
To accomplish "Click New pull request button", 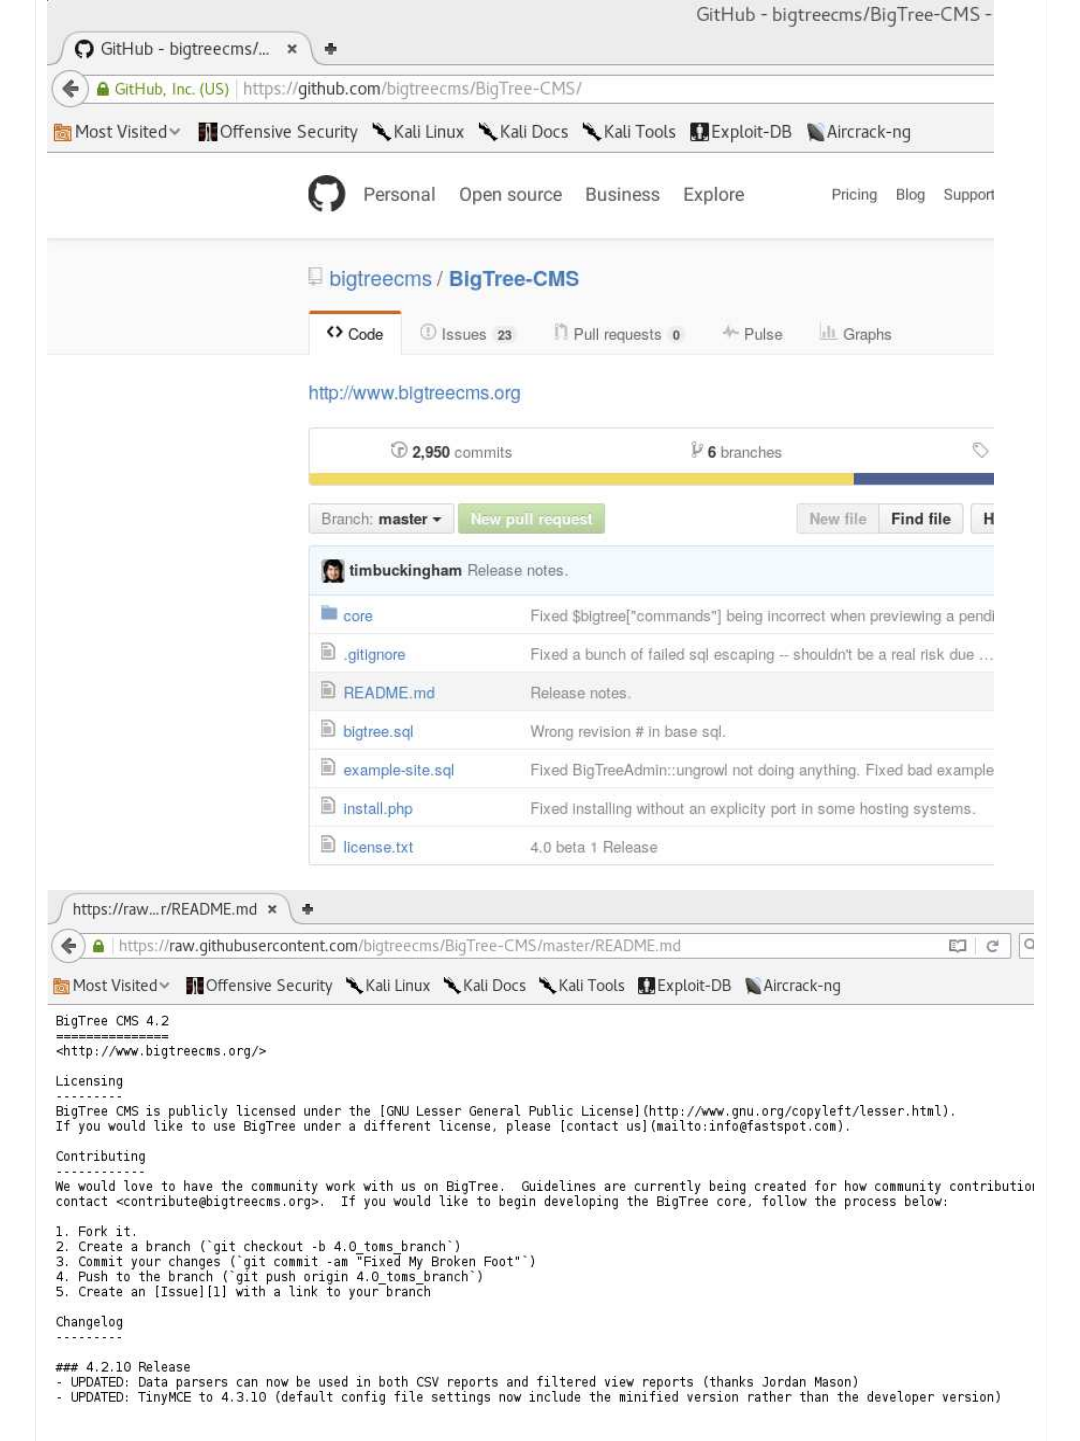I will (x=531, y=519).
